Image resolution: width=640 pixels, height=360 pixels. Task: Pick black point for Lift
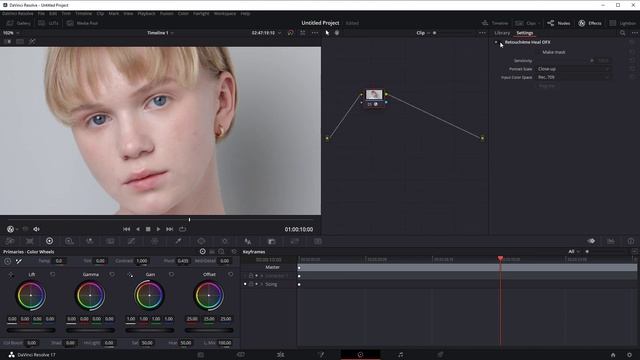coord(11,275)
